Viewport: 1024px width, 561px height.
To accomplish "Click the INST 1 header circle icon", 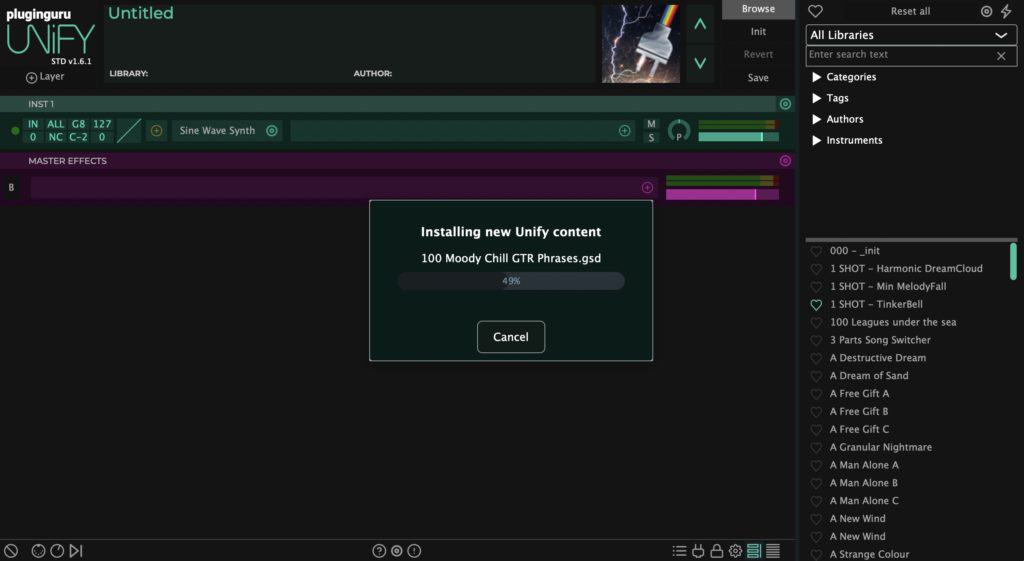I will point(785,104).
